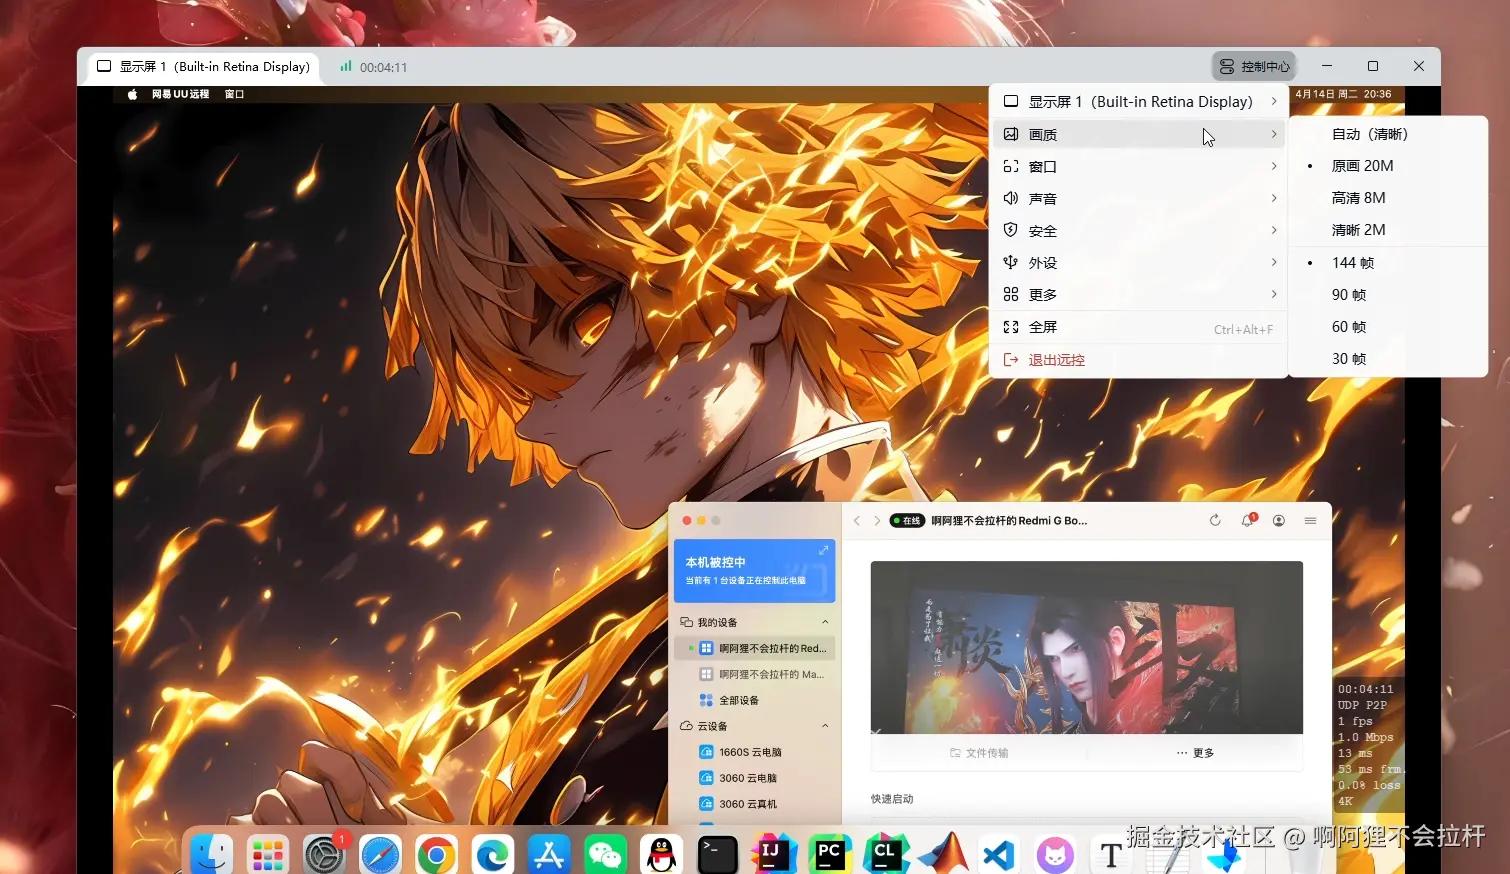The image size is (1510, 874).
Task: Click the security shield icon in control menu
Action: (1011, 230)
